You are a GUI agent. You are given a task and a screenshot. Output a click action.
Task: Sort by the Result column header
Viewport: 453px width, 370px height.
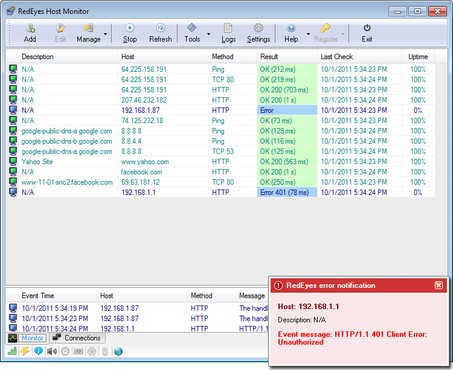[x=287, y=57]
